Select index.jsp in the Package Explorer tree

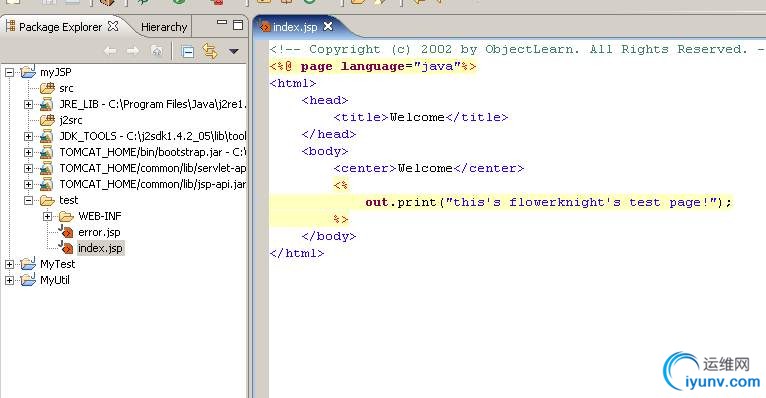(x=100, y=248)
